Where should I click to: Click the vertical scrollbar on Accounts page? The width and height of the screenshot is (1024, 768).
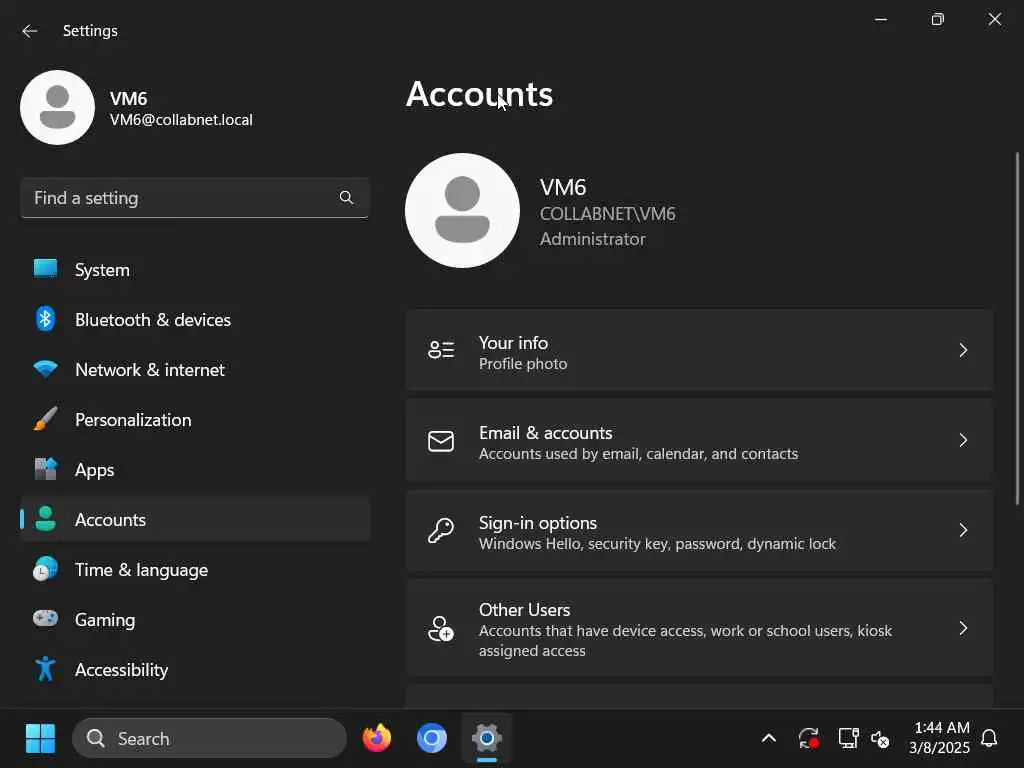pyautogui.click(x=1017, y=328)
